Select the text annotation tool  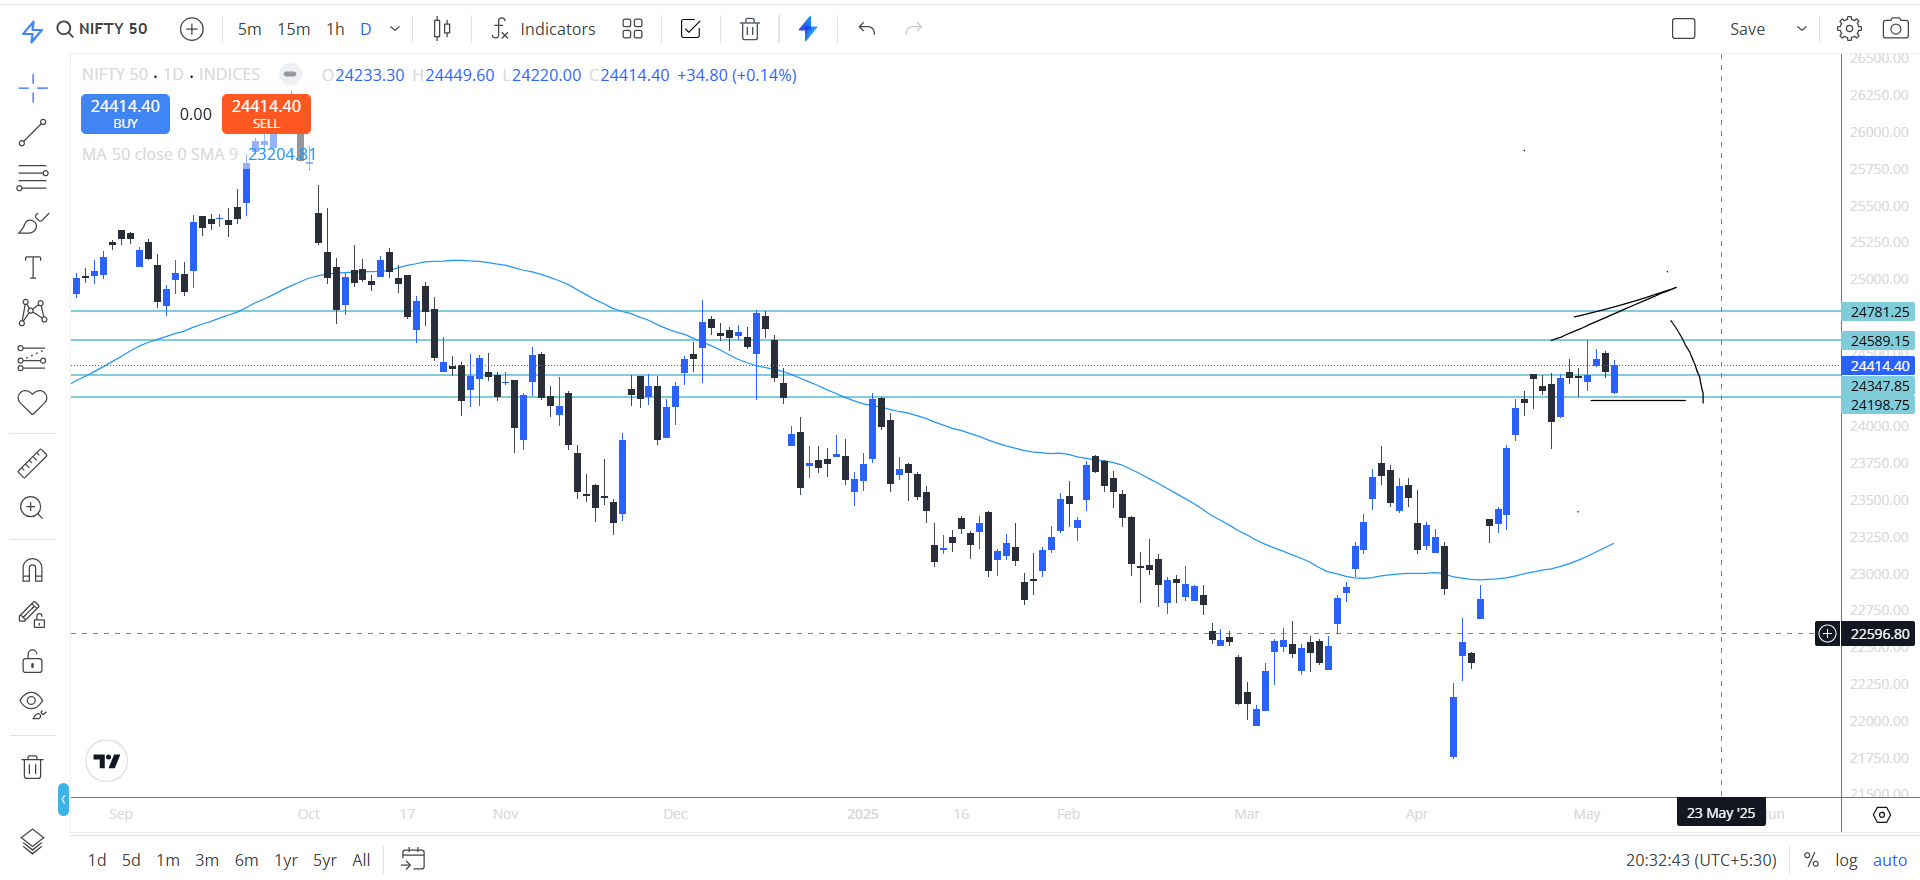33,268
